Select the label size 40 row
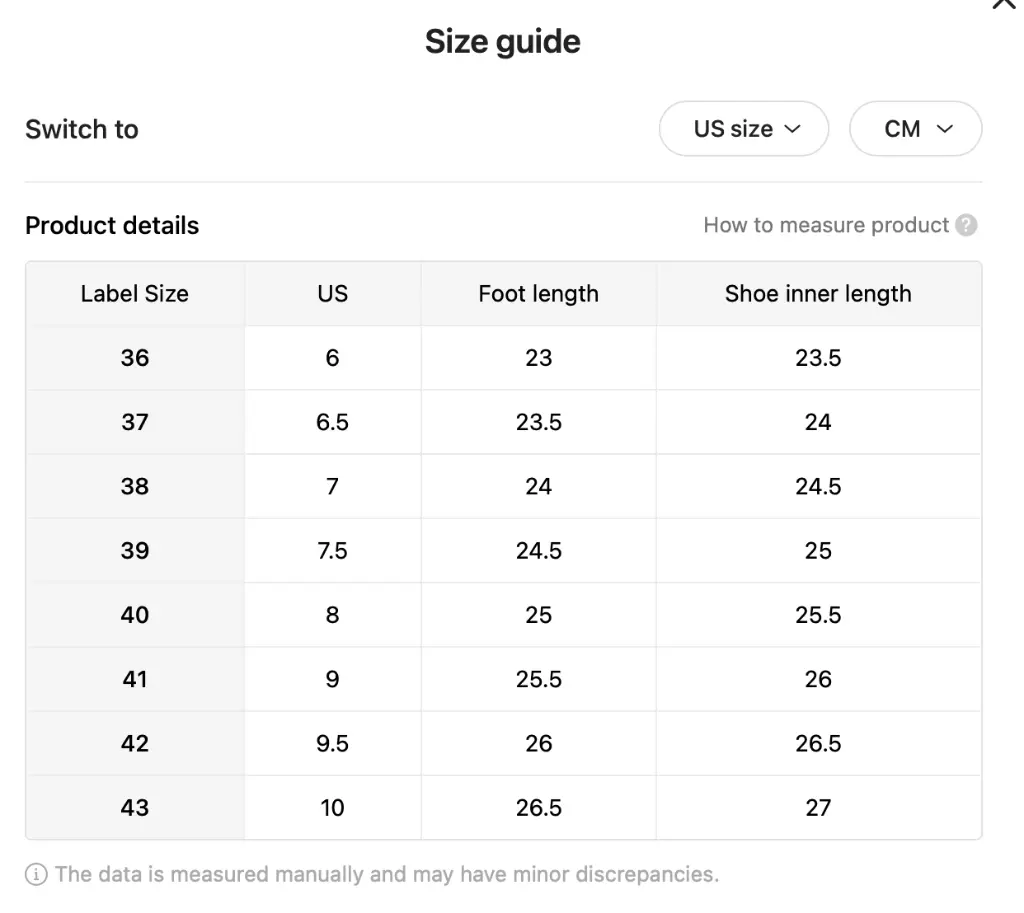 point(504,615)
